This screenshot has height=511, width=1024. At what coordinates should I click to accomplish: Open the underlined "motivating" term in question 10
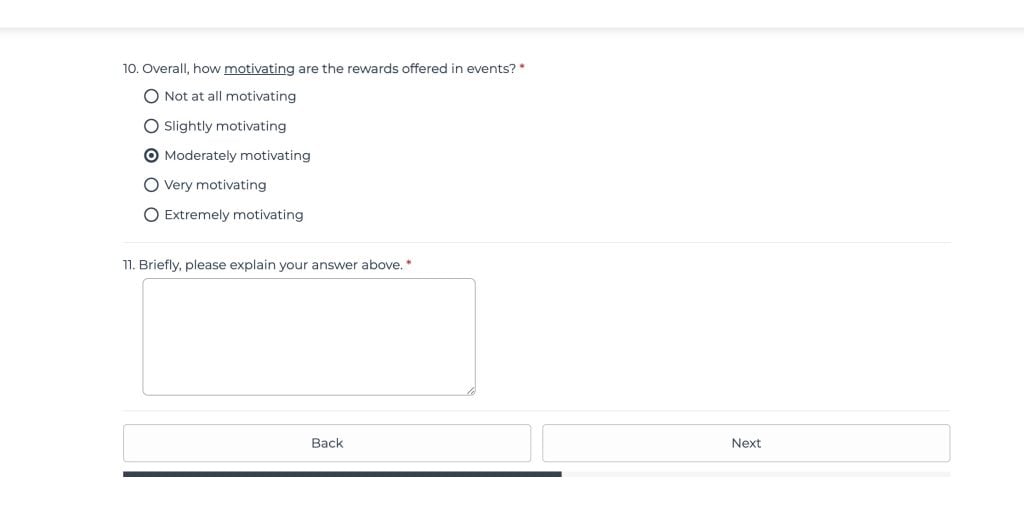259,69
